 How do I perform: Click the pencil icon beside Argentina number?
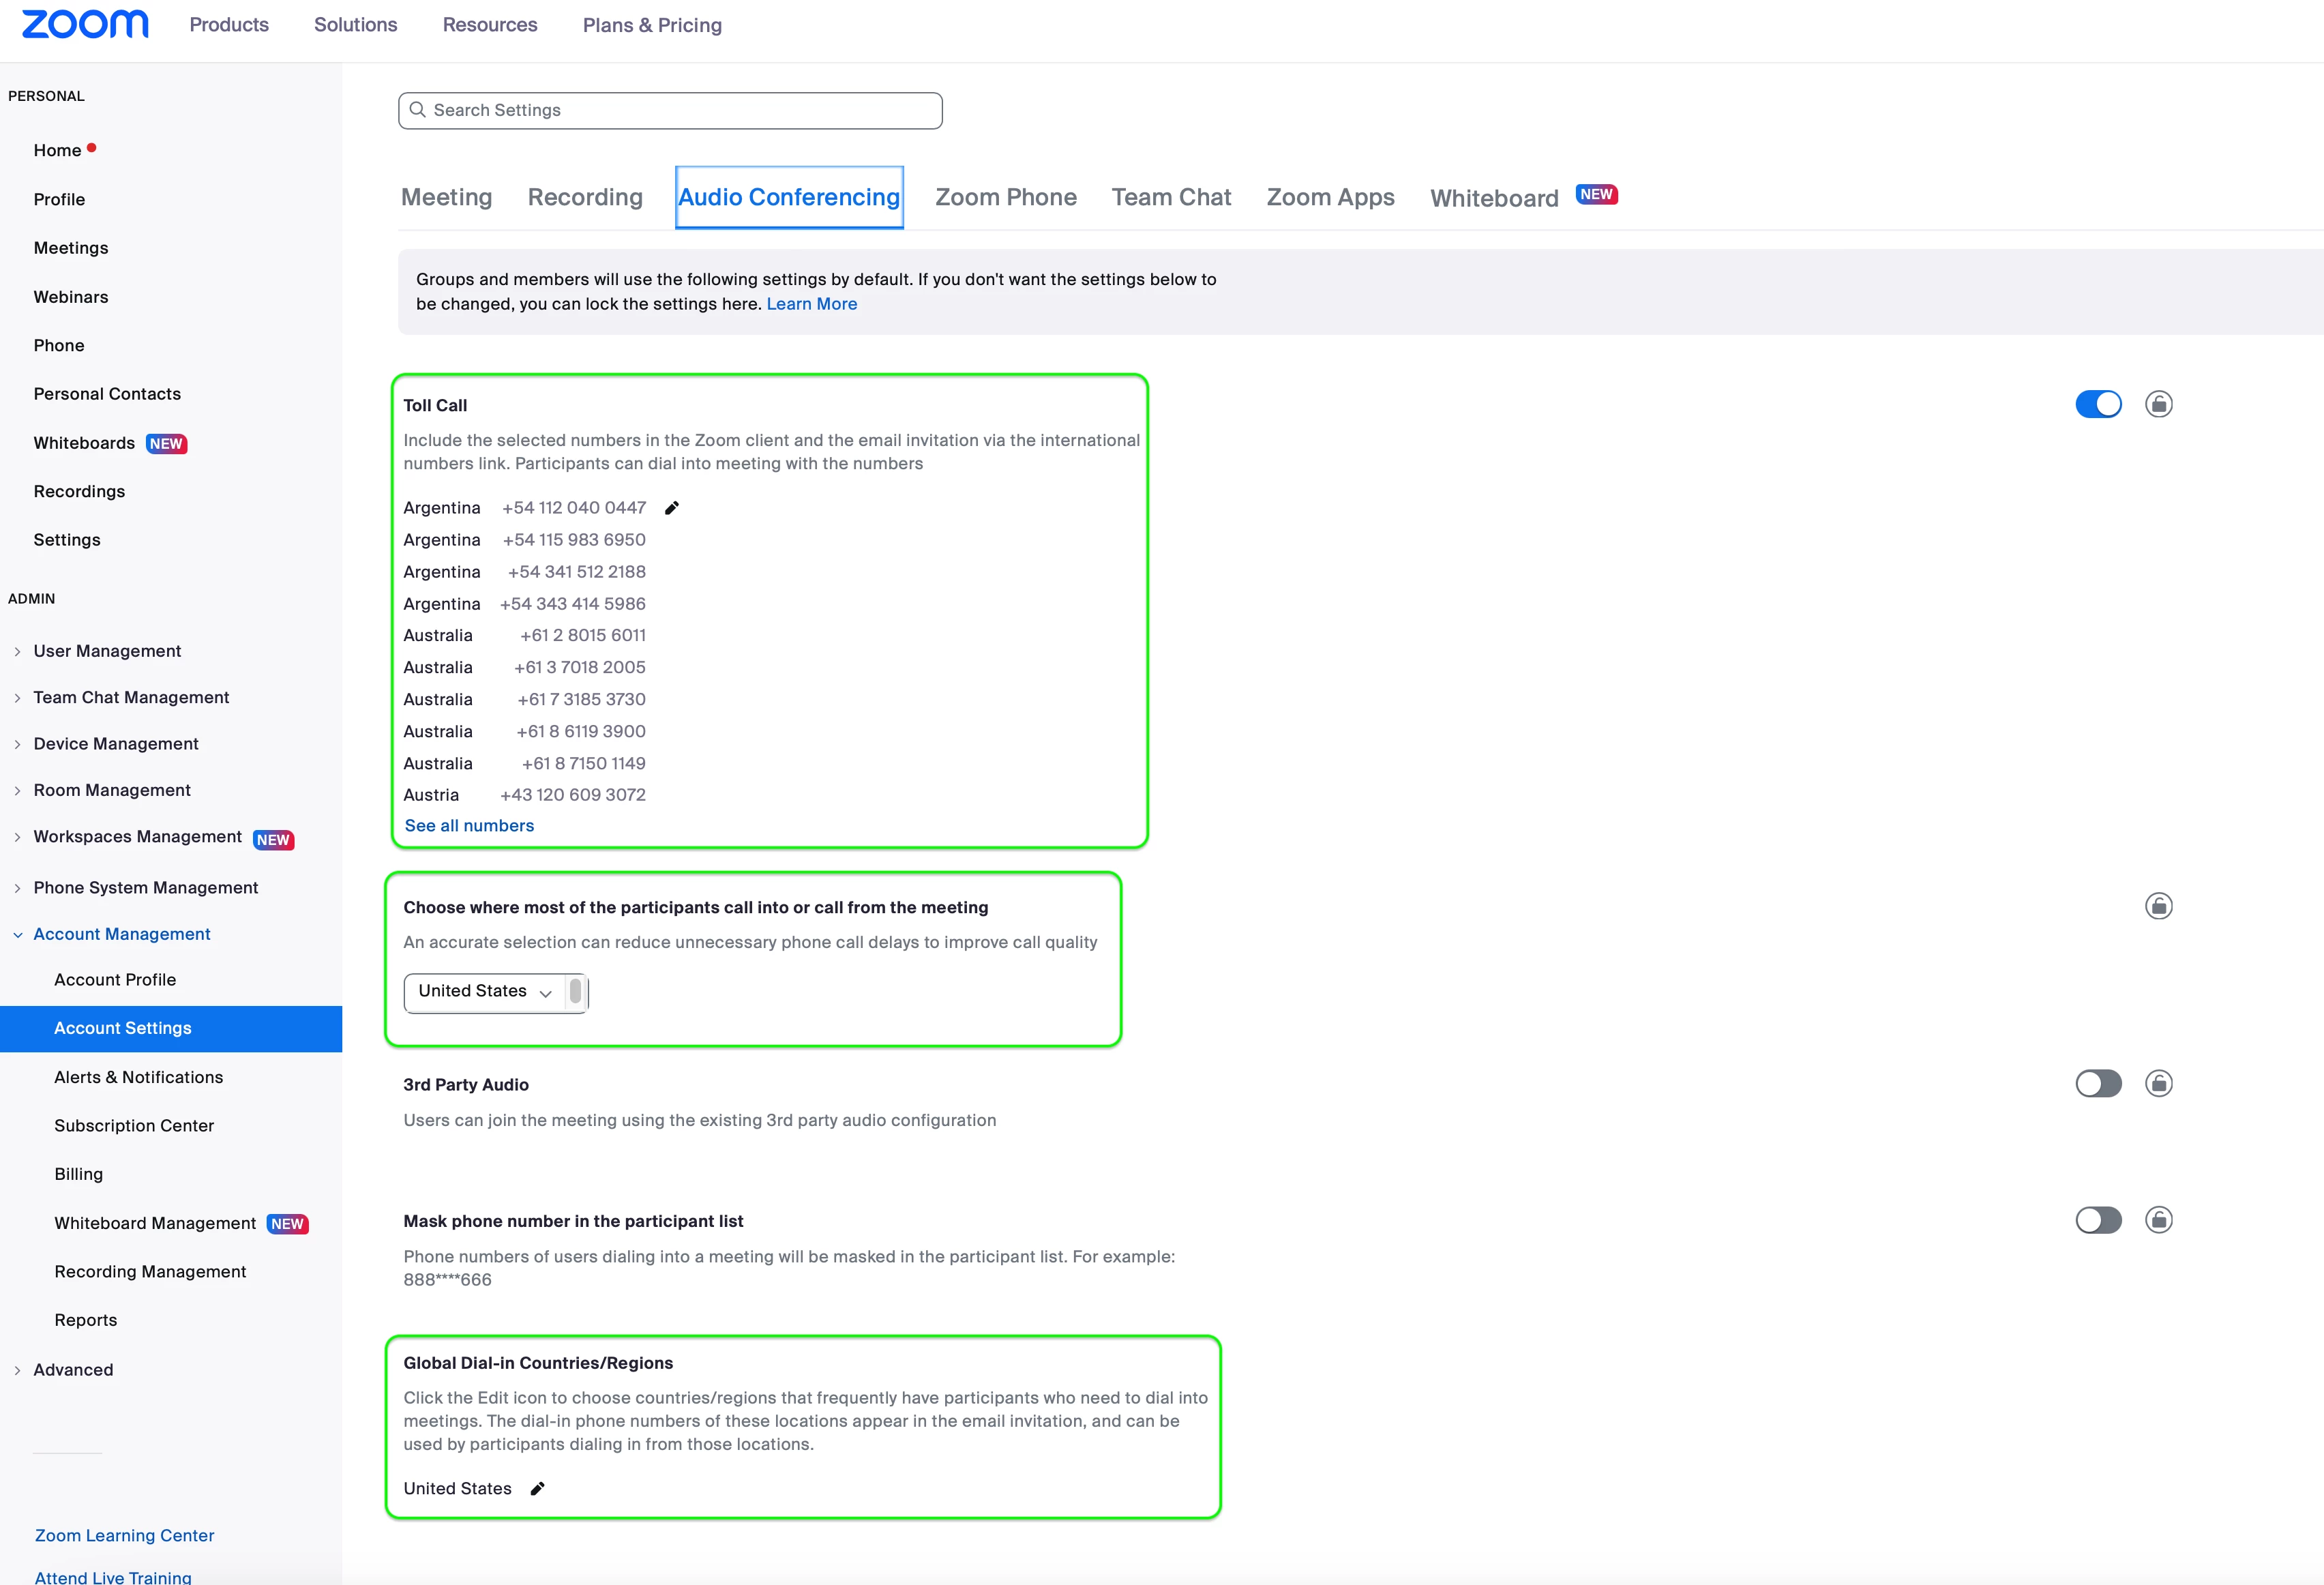coord(672,508)
